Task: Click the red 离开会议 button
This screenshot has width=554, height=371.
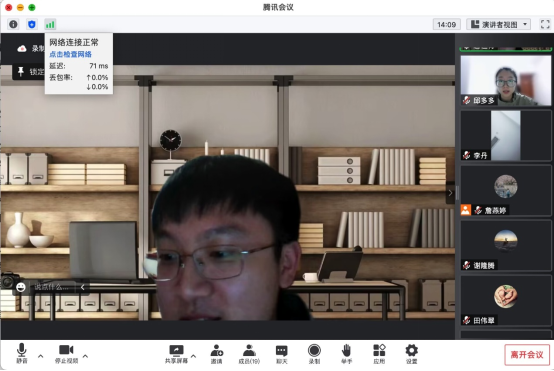Action: pyautogui.click(x=527, y=355)
